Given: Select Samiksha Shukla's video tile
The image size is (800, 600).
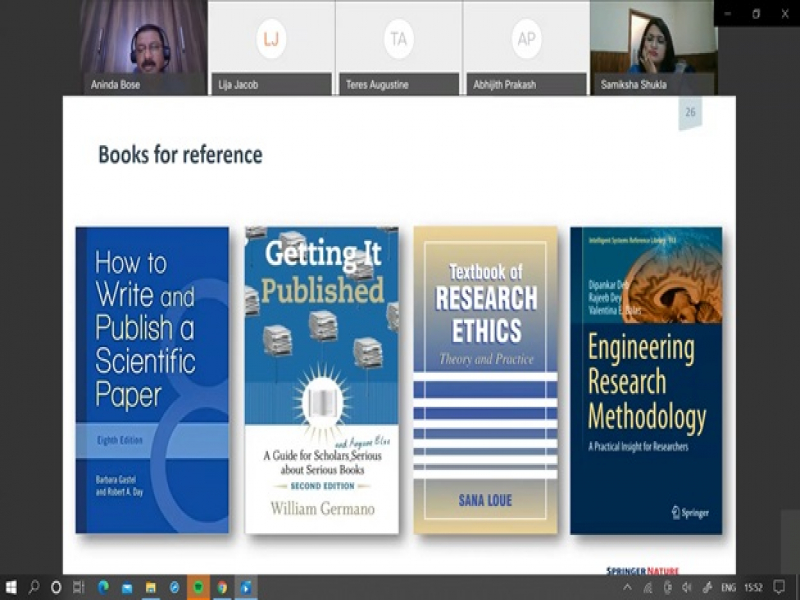Looking at the screenshot, I should click(654, 47).
